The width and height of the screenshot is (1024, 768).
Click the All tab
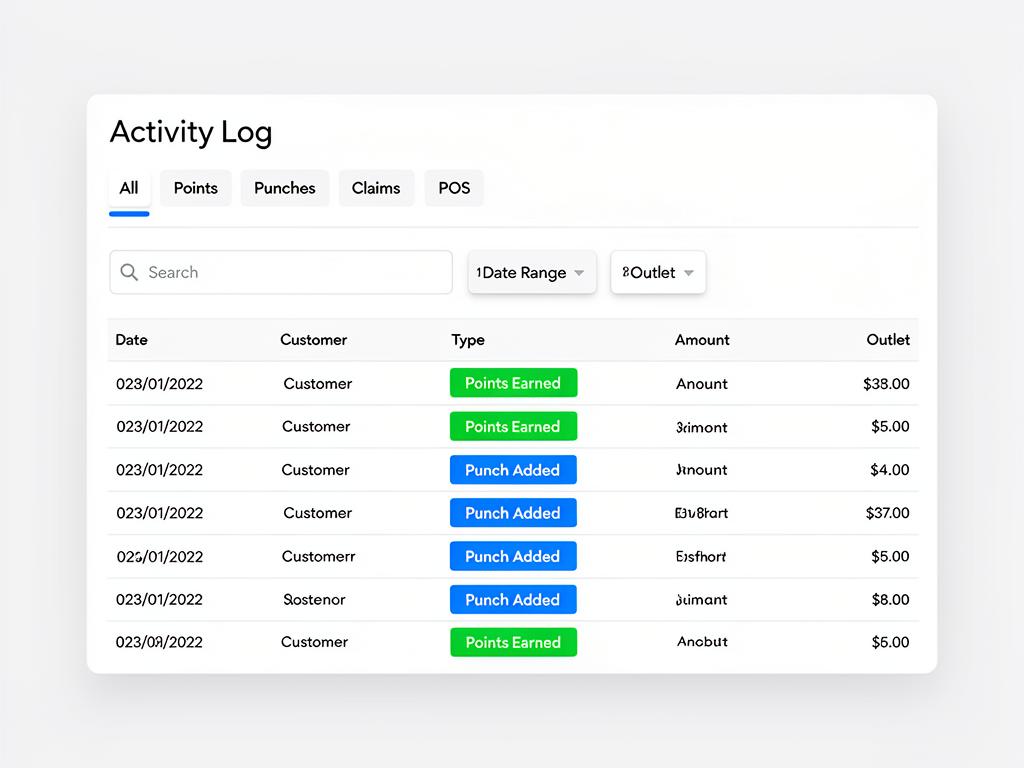coord(129,188)
